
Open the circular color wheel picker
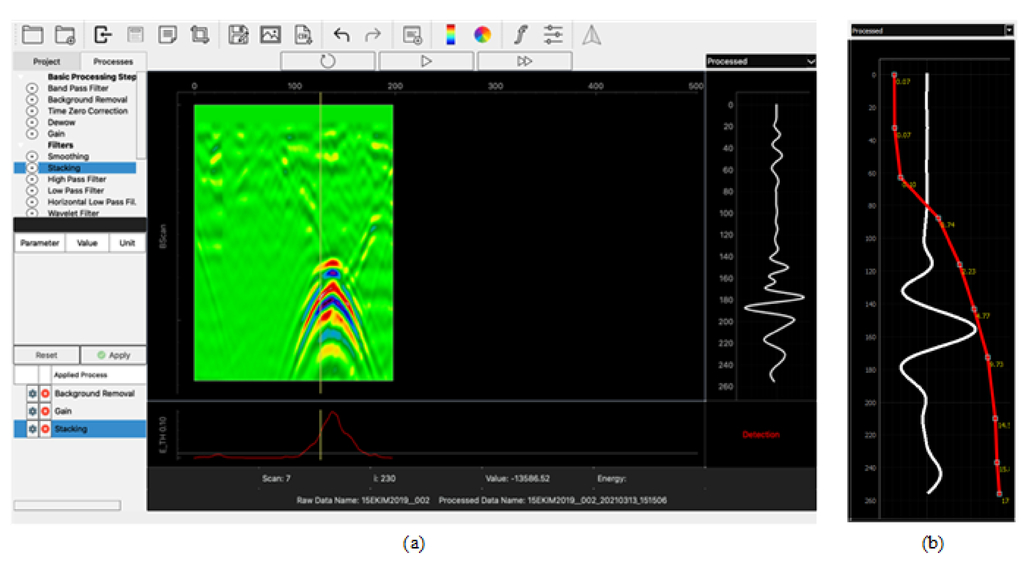(482, 34)
